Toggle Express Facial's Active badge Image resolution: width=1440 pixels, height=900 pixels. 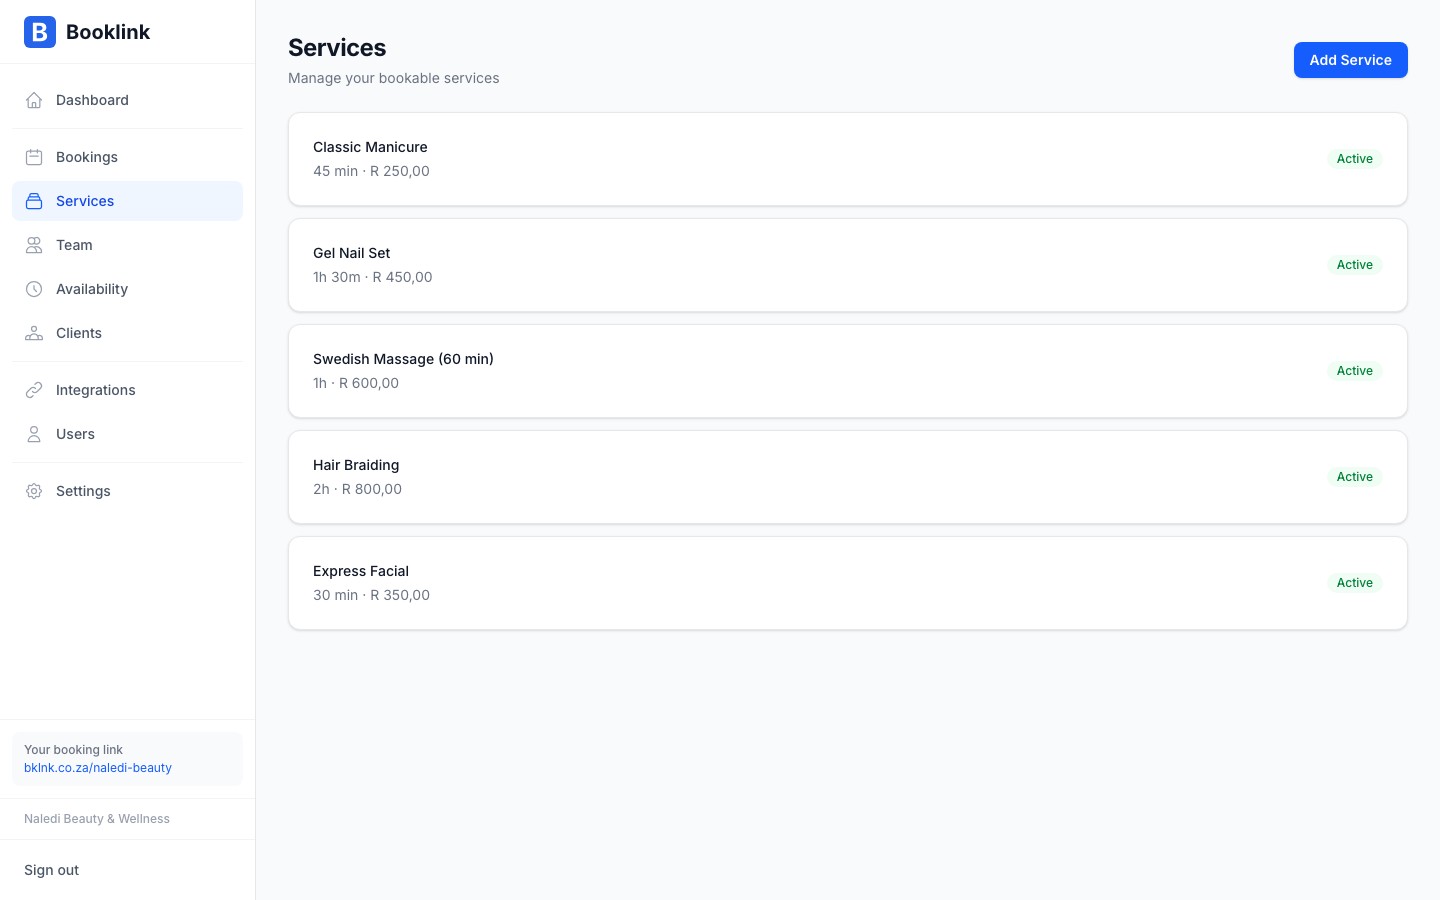pos(1355,582)
